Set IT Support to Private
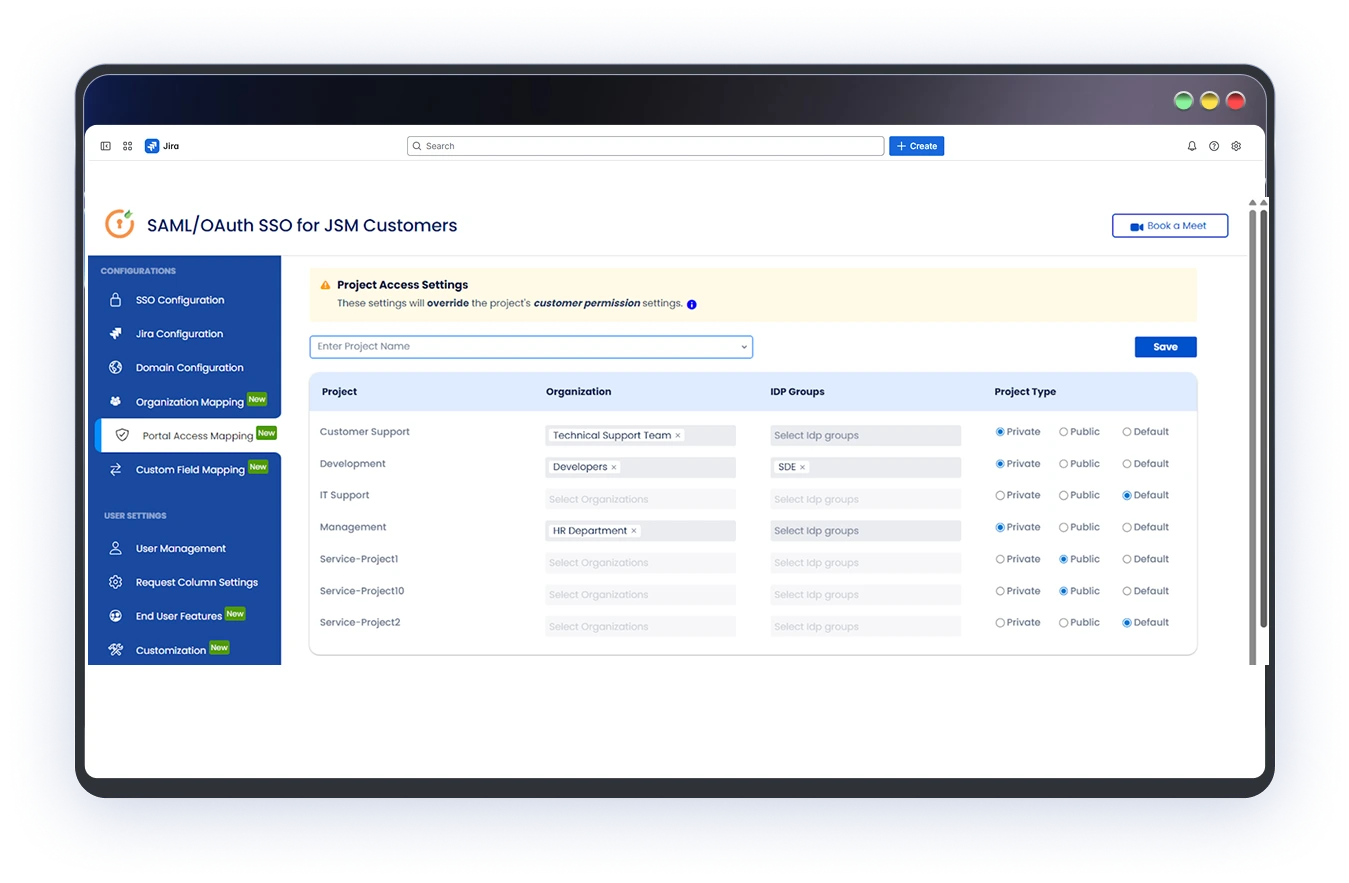 coord(1000,495)
